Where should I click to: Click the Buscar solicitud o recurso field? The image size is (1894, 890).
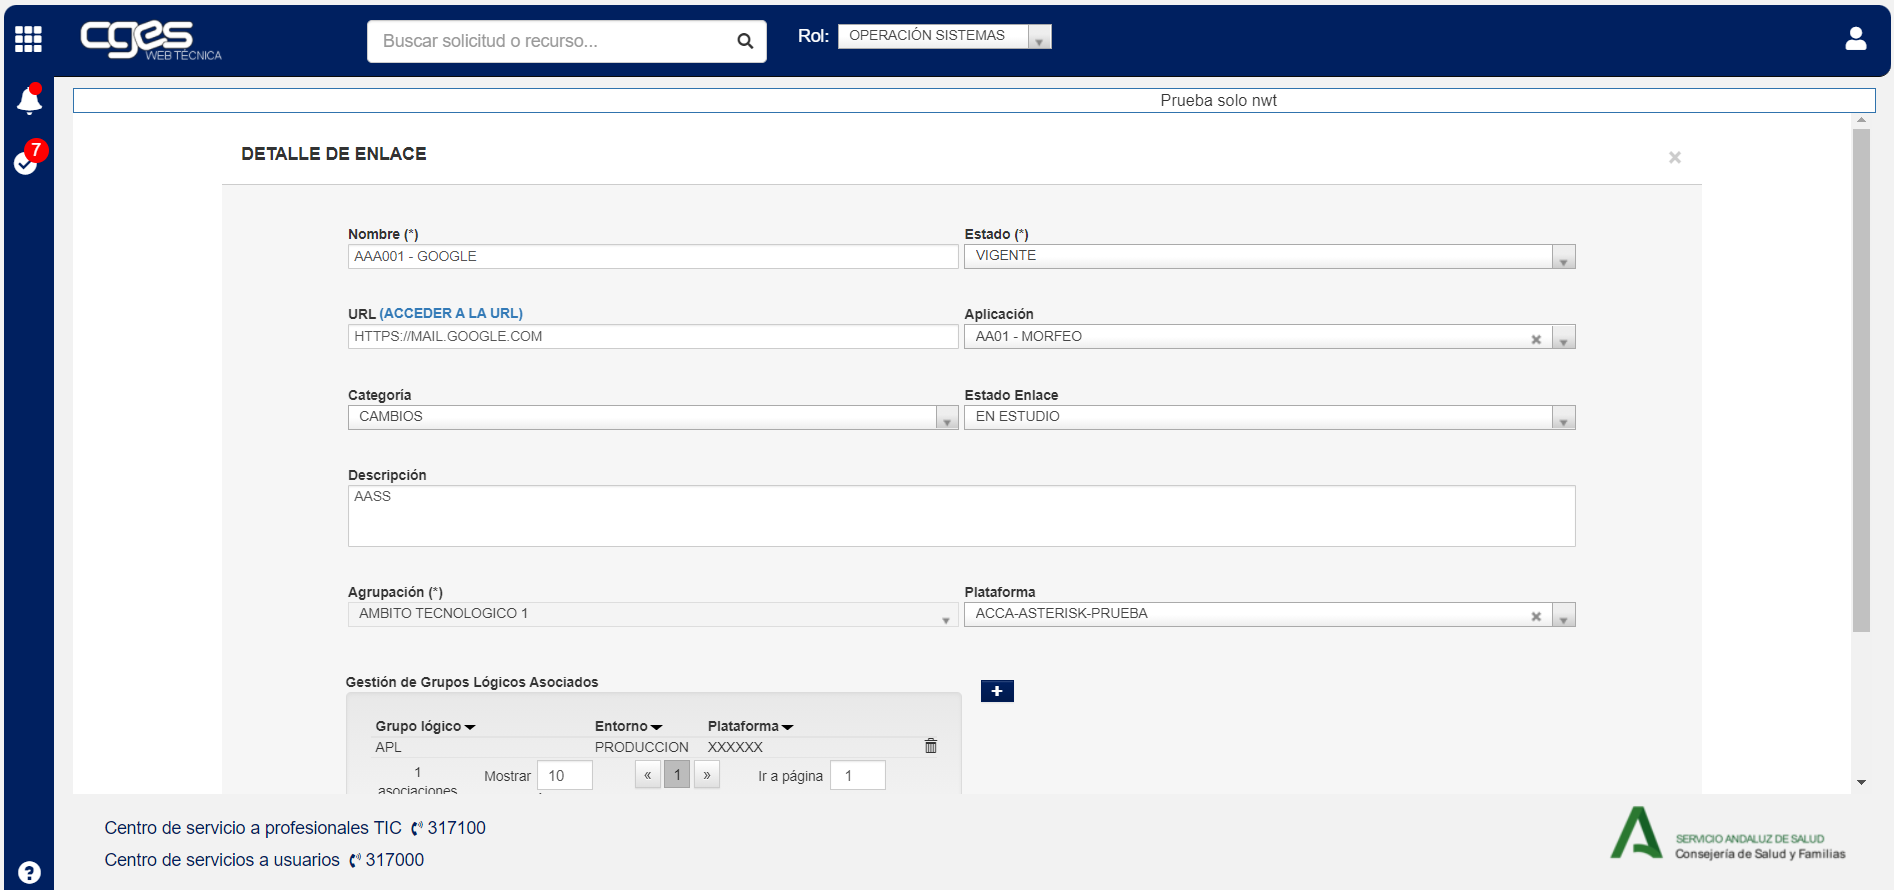point(567,41)
